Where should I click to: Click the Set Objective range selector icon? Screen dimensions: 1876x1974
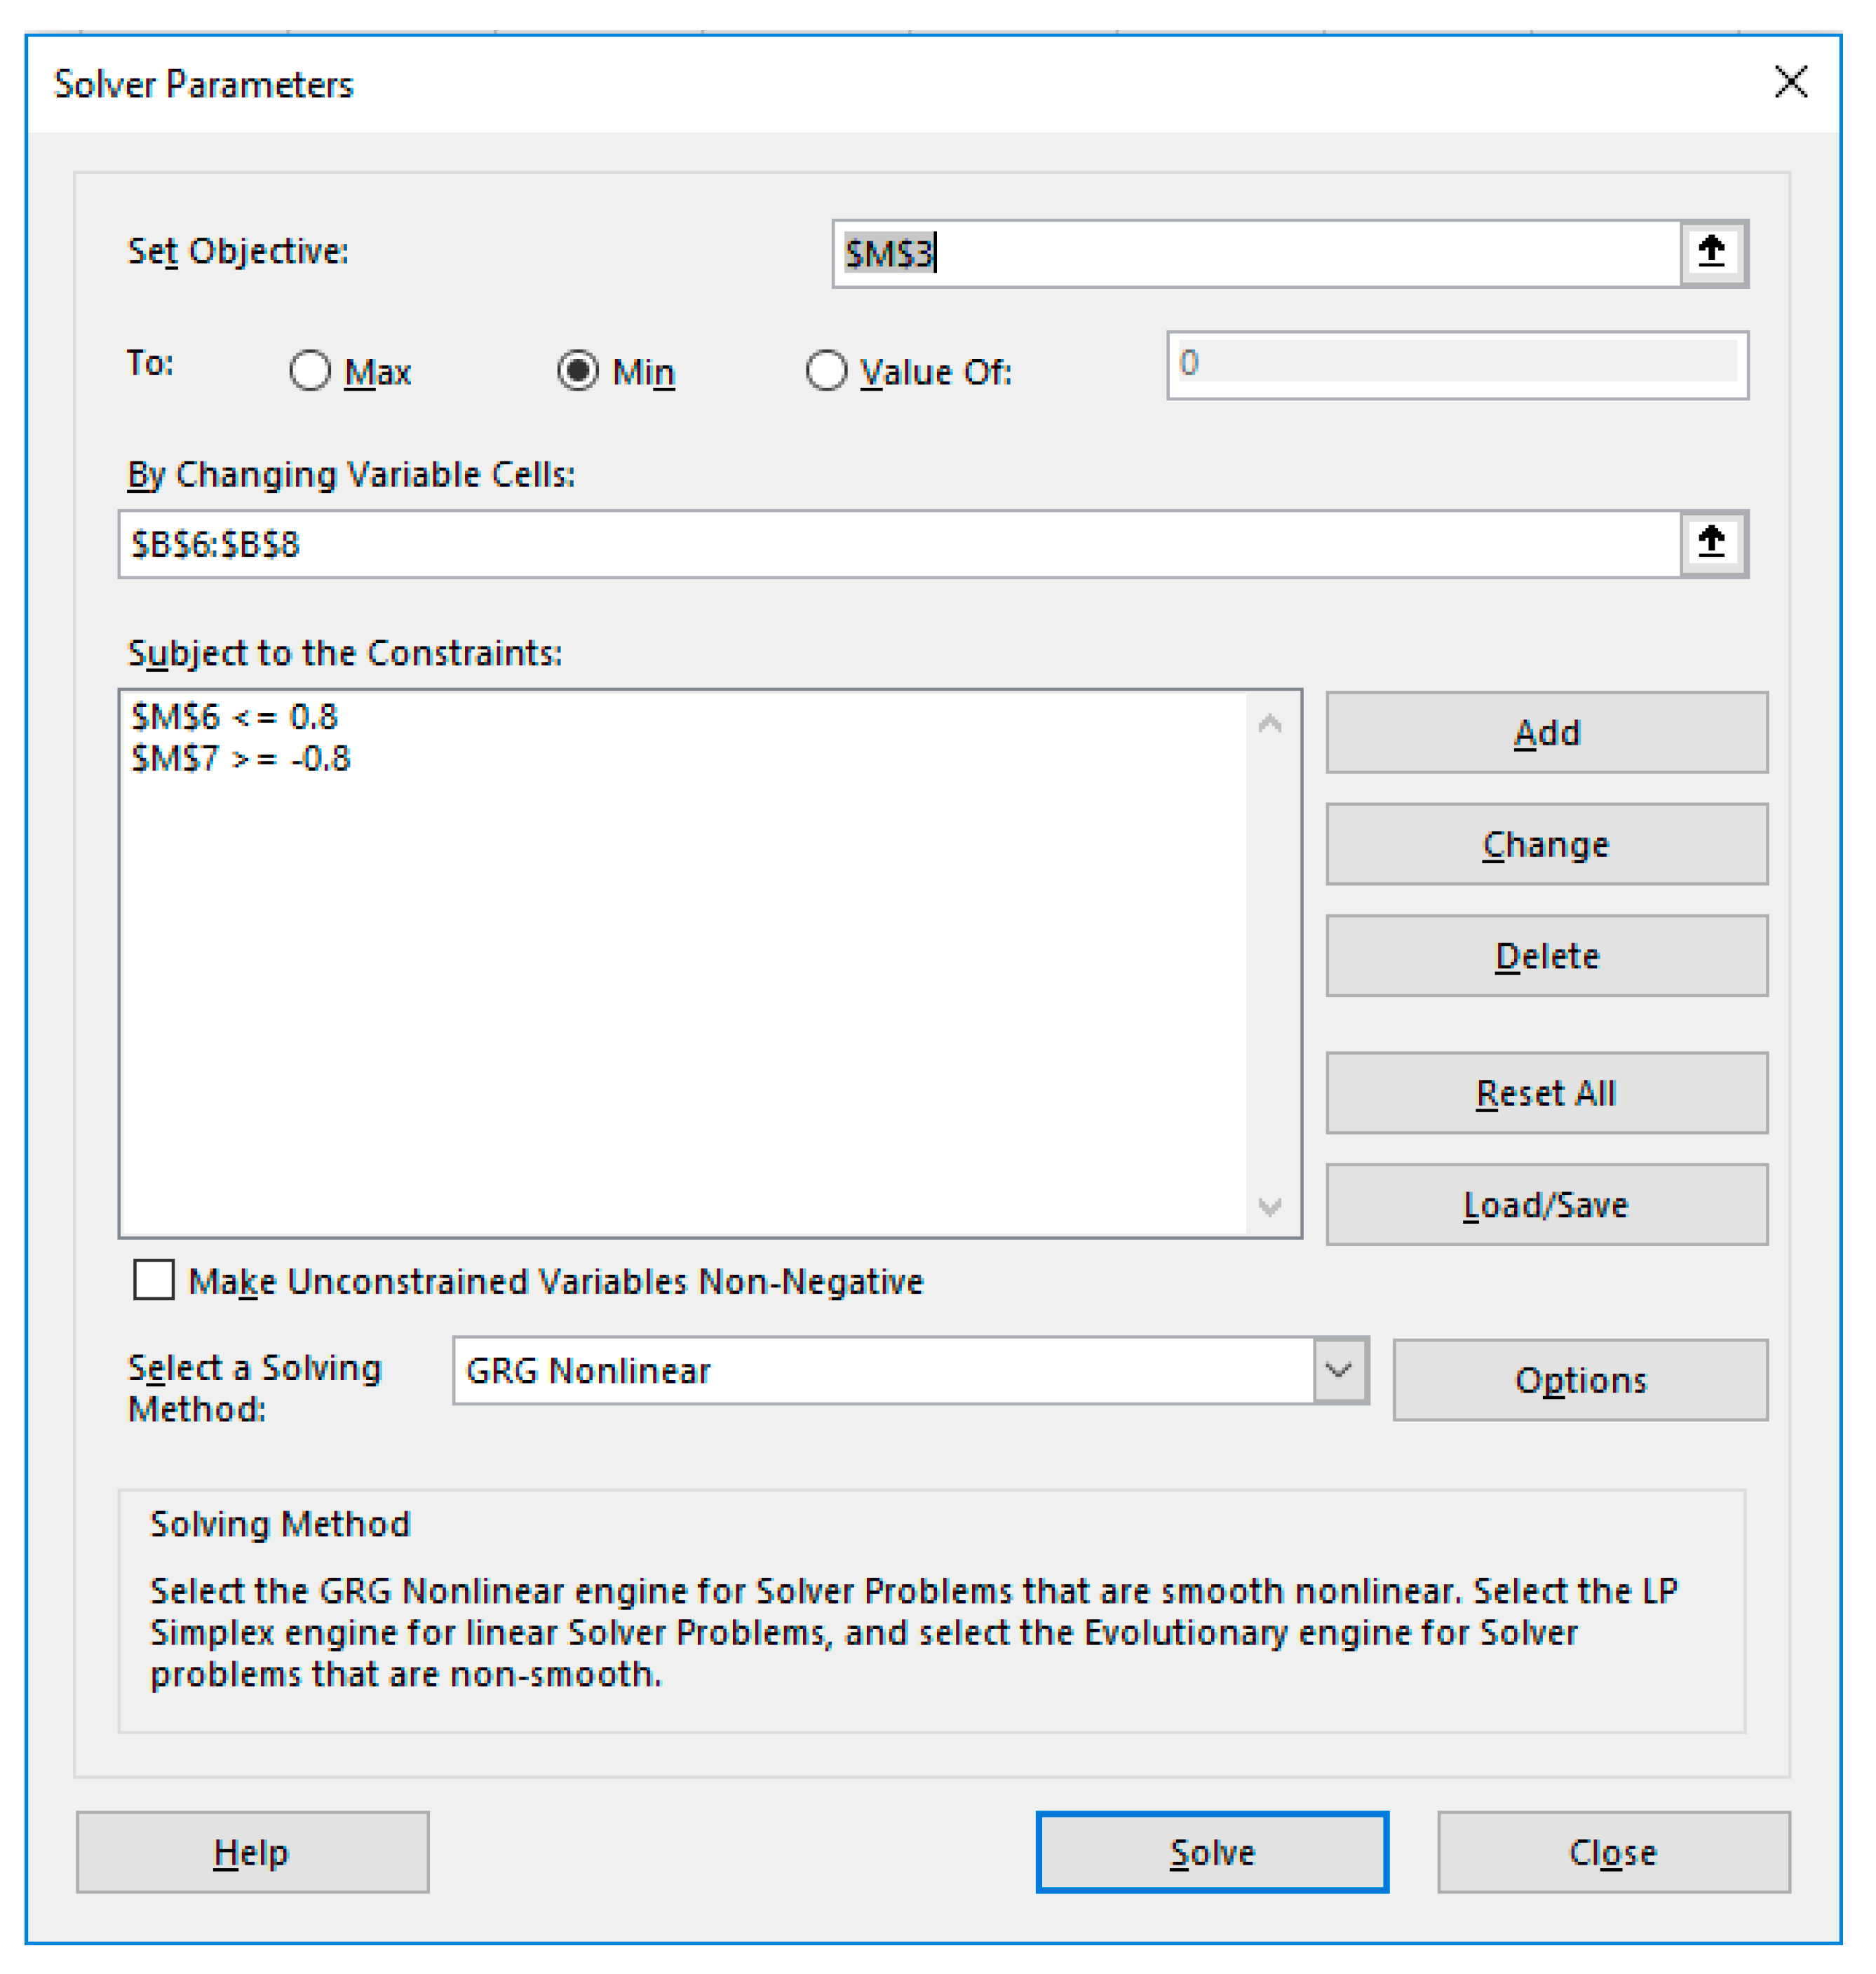[1712, 253]
